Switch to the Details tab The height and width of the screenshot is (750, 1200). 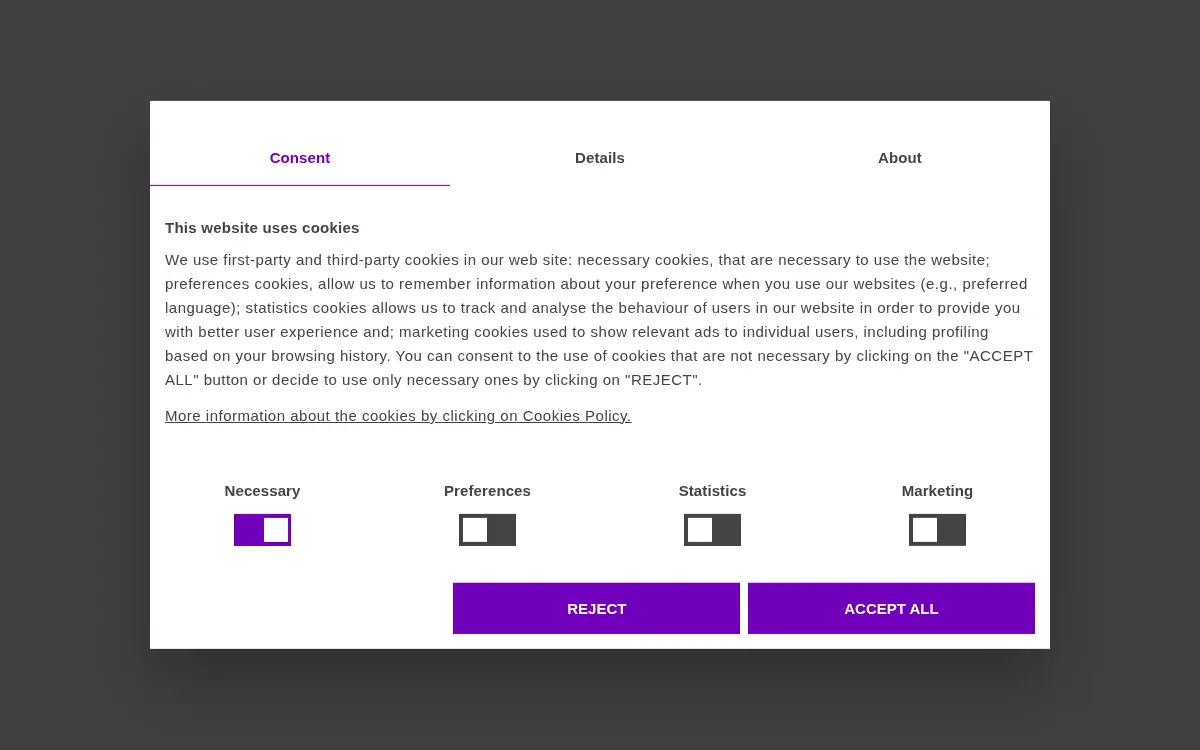click(x=600, y=158)
